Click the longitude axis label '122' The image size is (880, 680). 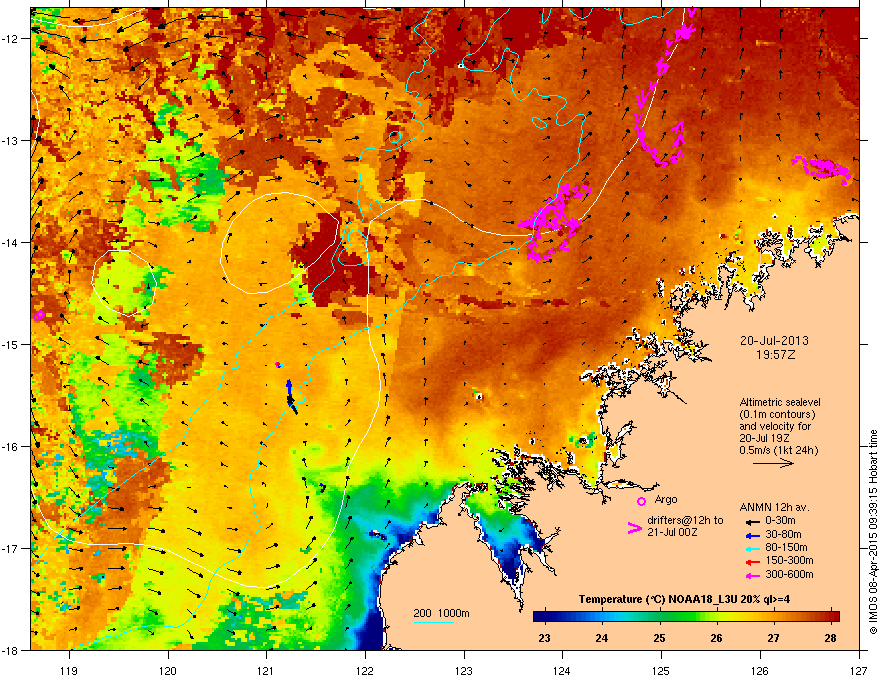(x=365, y=671)
